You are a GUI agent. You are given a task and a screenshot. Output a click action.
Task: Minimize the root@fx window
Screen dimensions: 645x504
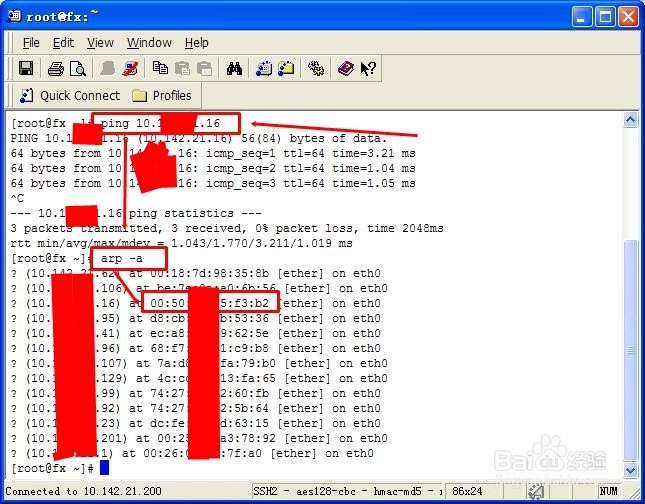tap(581, 17)
